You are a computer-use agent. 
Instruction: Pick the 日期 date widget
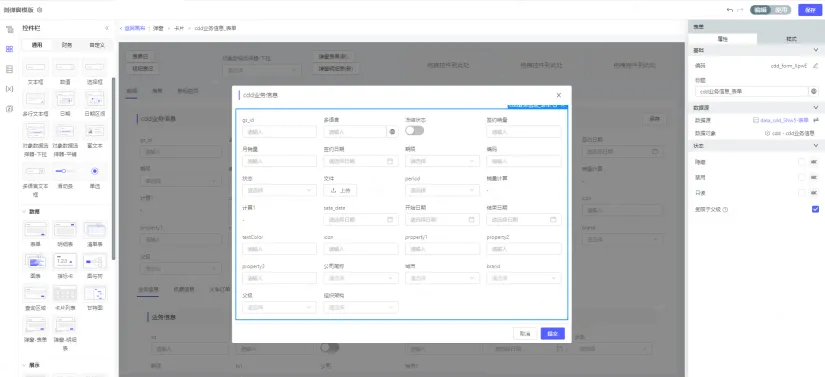coord(65,103)
